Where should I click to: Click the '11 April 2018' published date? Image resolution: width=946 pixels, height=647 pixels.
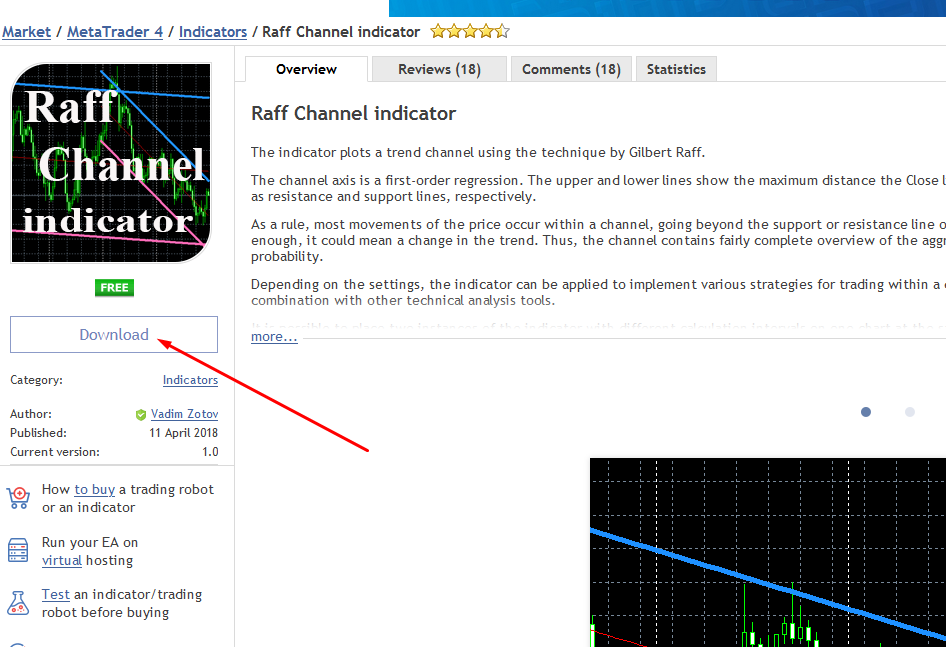183,433
